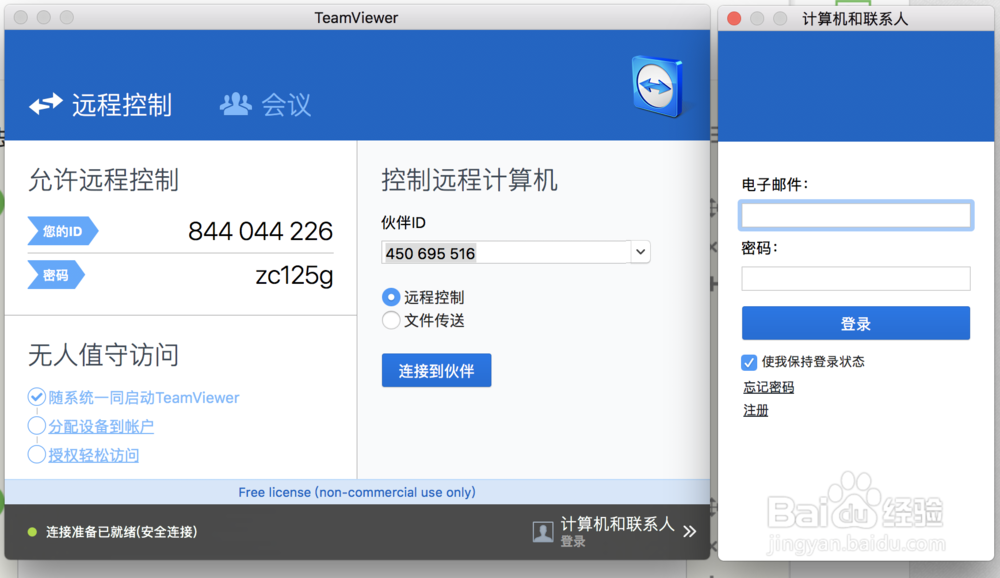
Task: Click the 连接到伙伴 button
Action: pyautogui.click(x=436, y=371)
